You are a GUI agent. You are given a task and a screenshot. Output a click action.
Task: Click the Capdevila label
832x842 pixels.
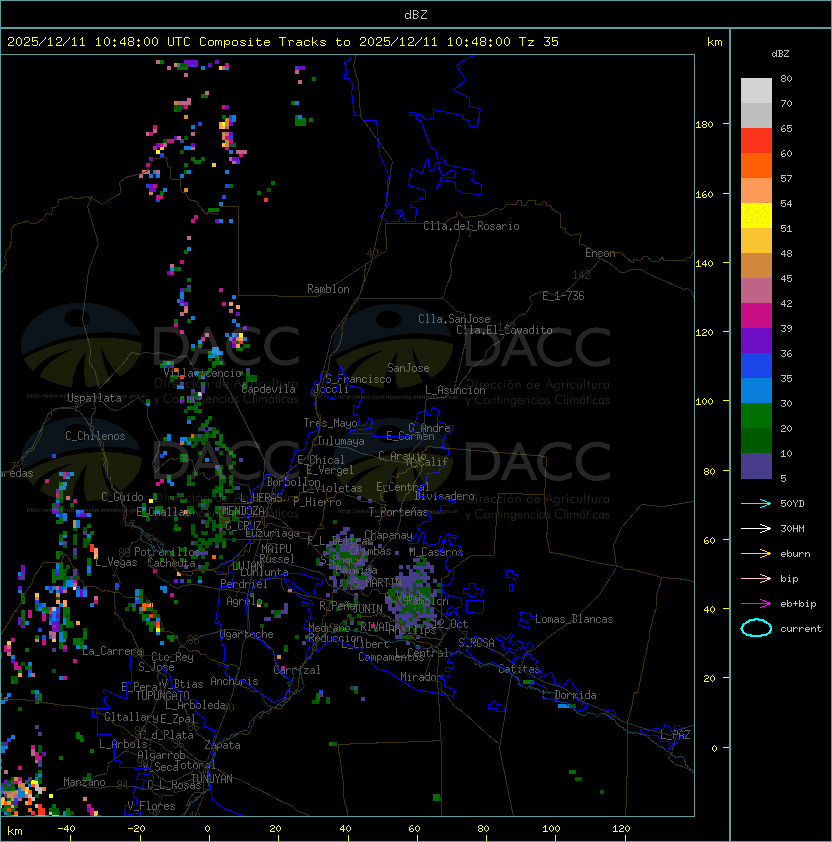point(269,389)
